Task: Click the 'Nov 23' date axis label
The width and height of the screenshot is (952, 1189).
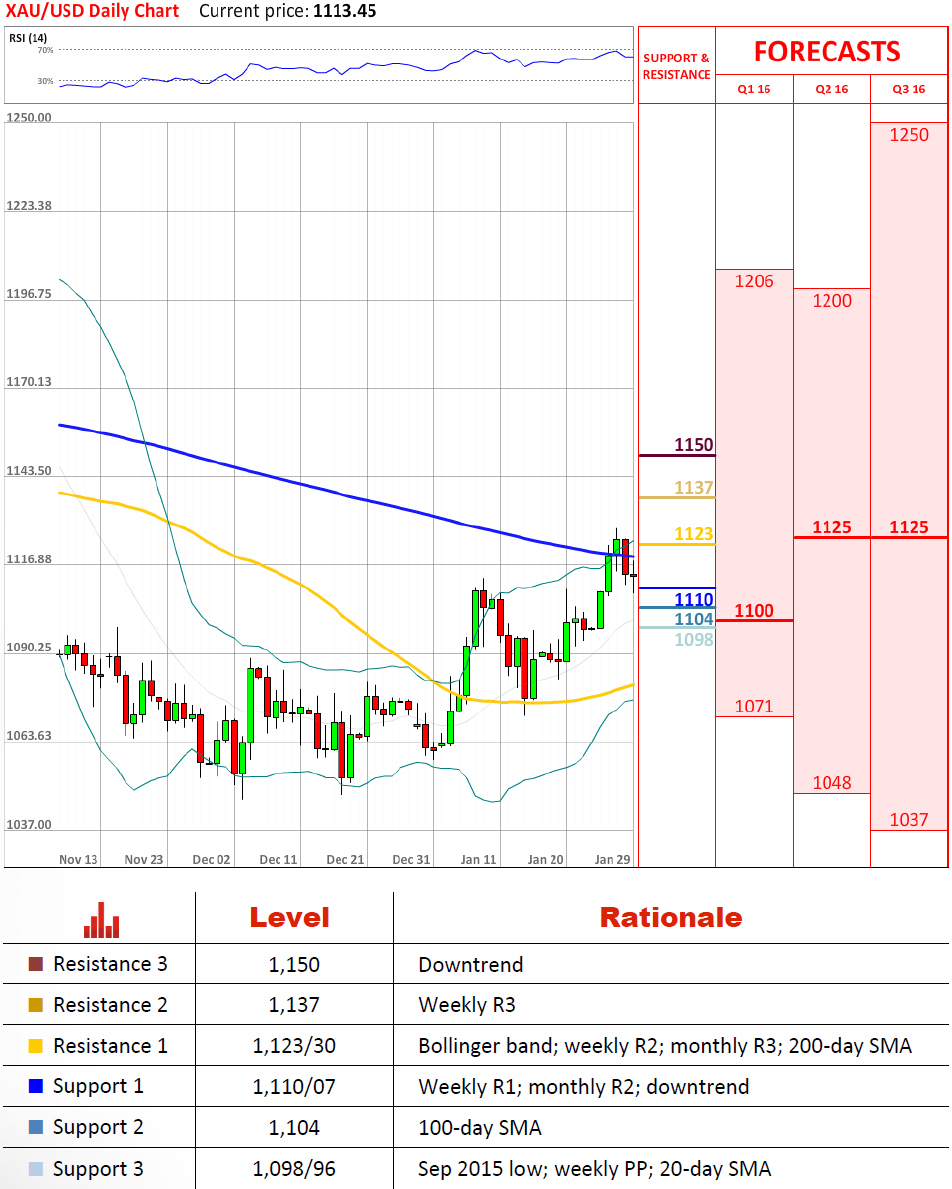Action: coord(143,859)
